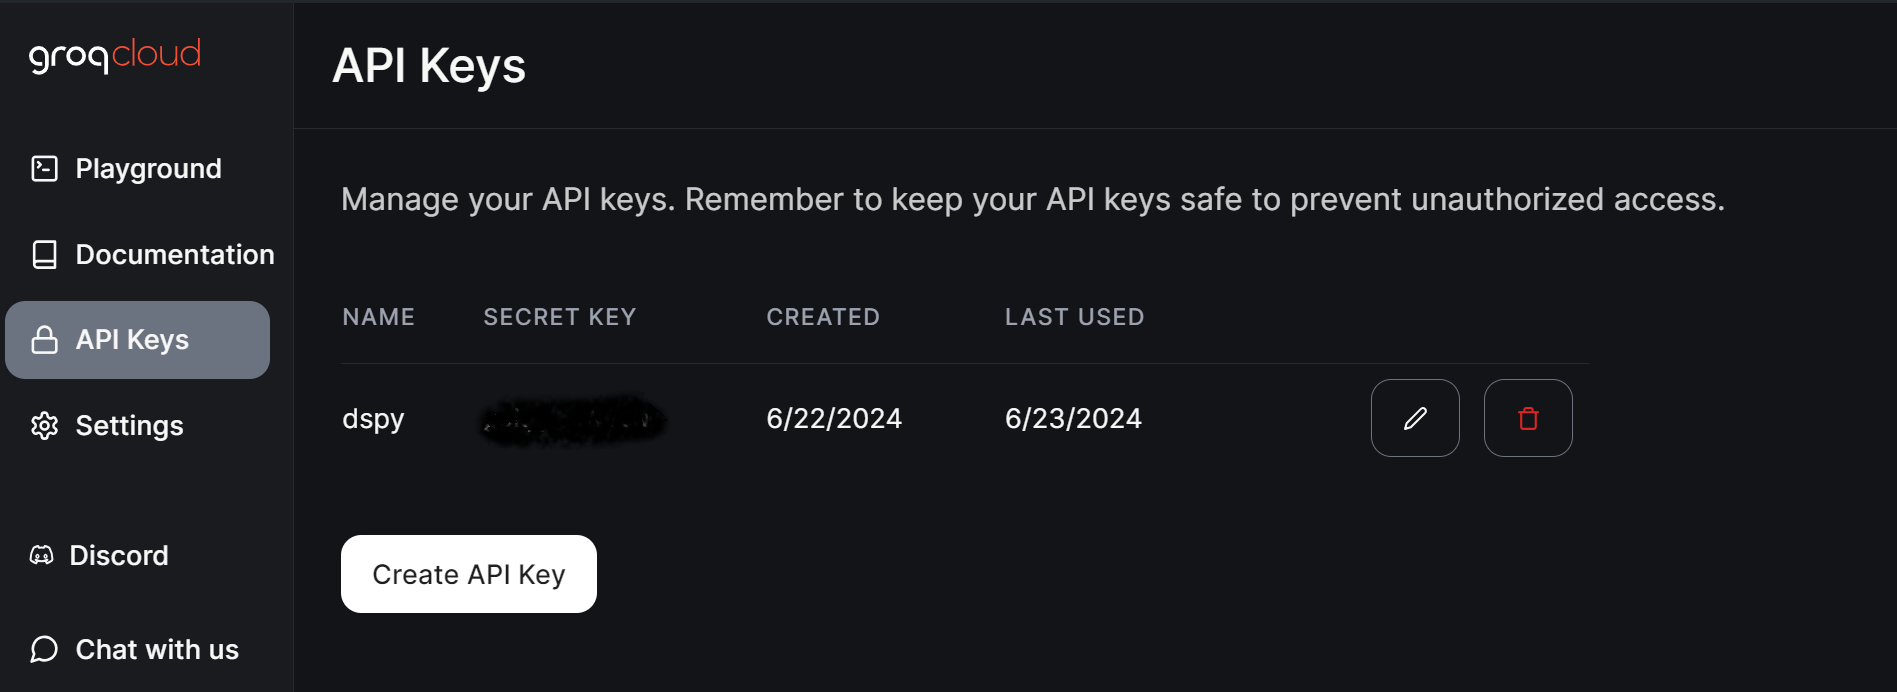Click the dspy key name
This screenshot has height=692, width=1897.
(x=373, y=418)
